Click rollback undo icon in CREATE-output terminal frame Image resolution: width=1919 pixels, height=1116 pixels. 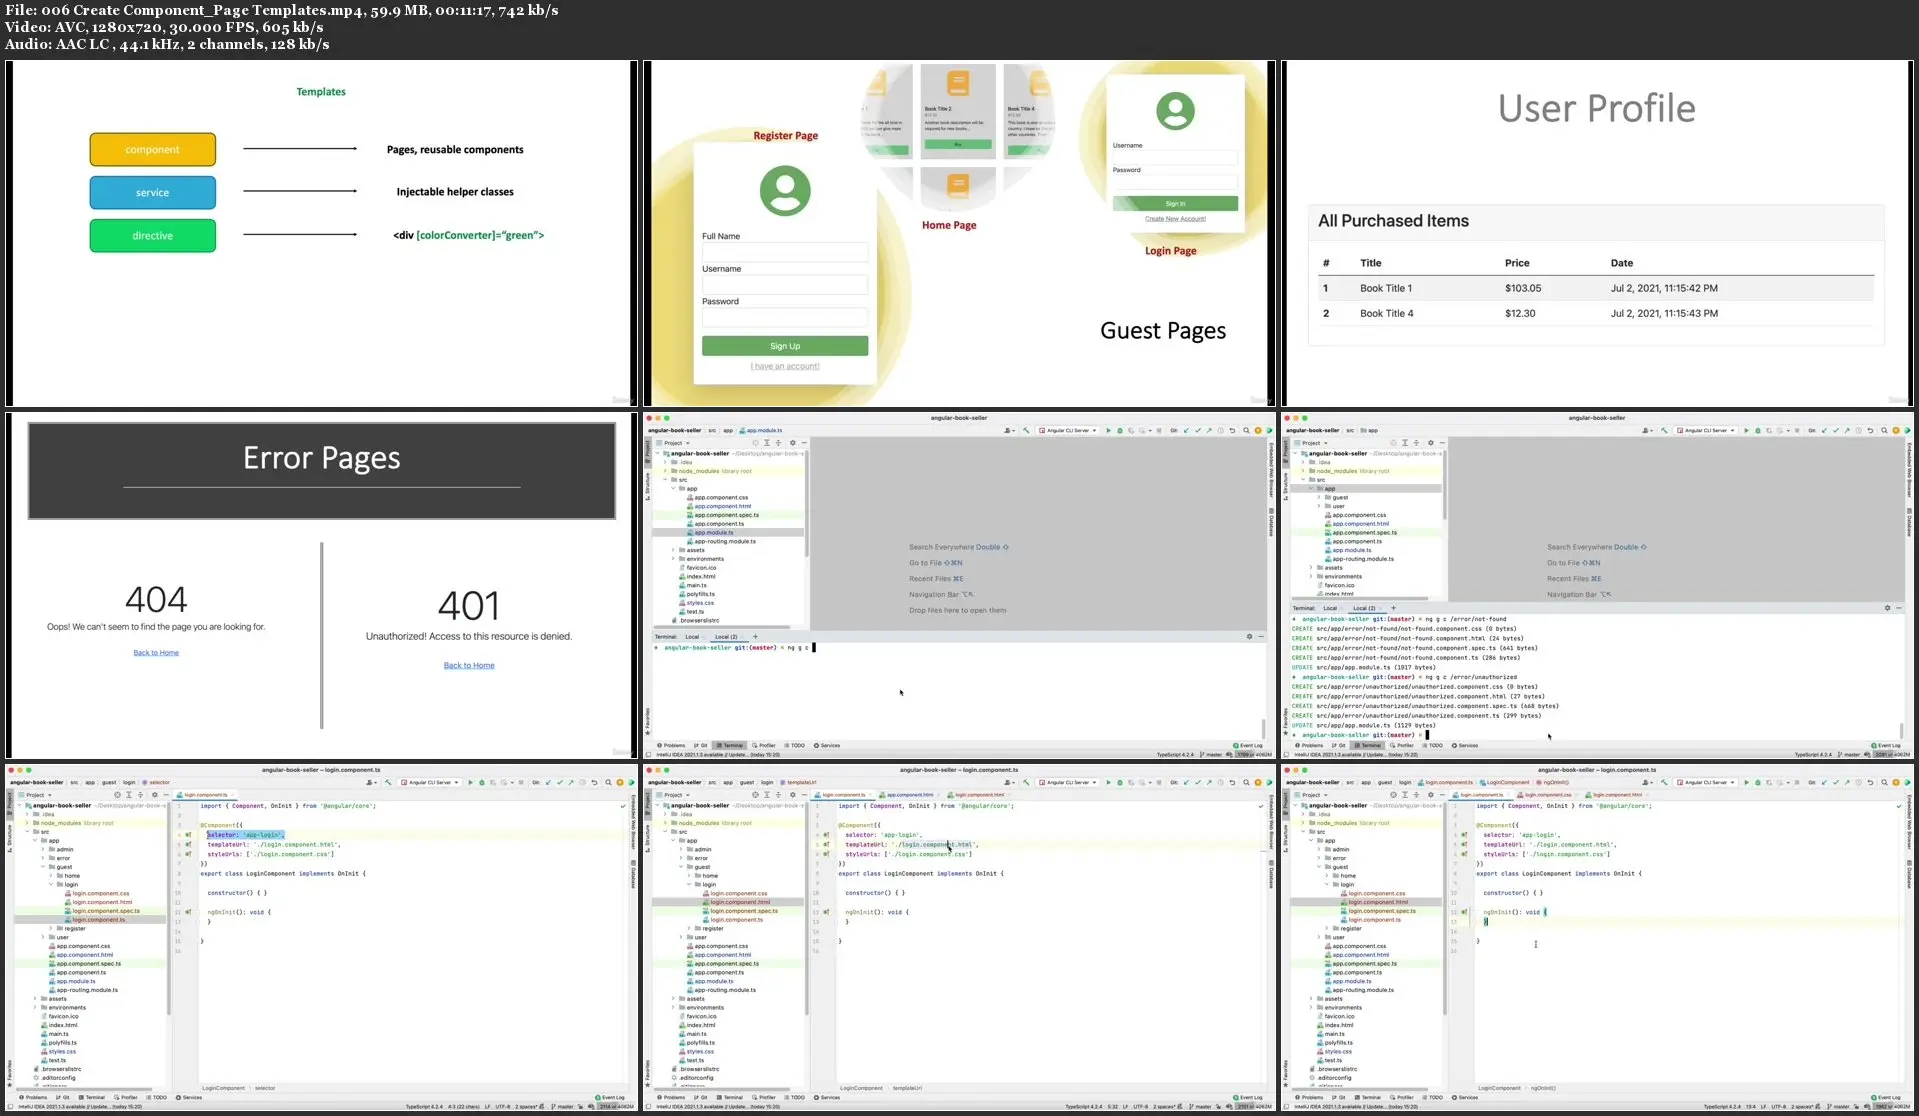[x=1871, y=431]
